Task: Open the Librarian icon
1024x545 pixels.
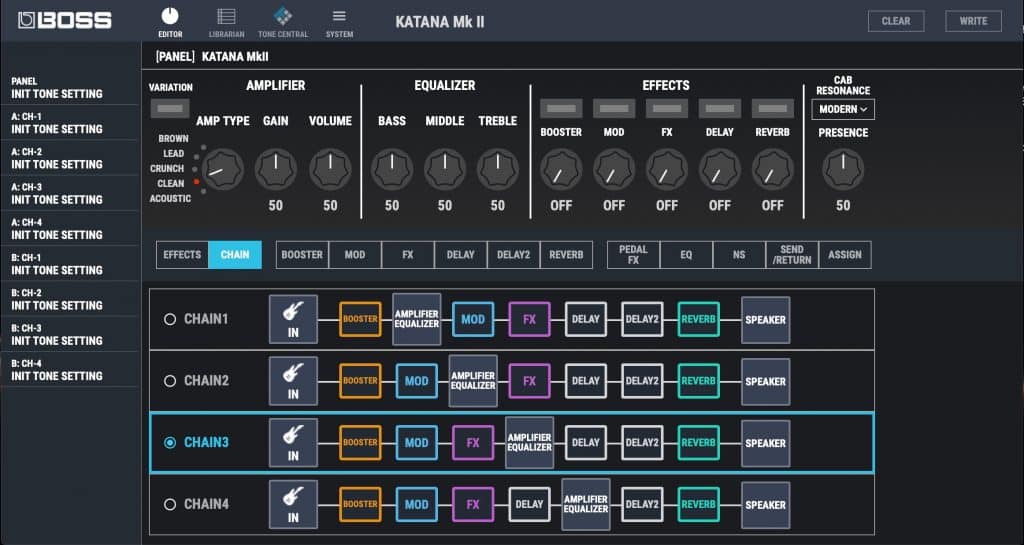Action: pos(227,16)
